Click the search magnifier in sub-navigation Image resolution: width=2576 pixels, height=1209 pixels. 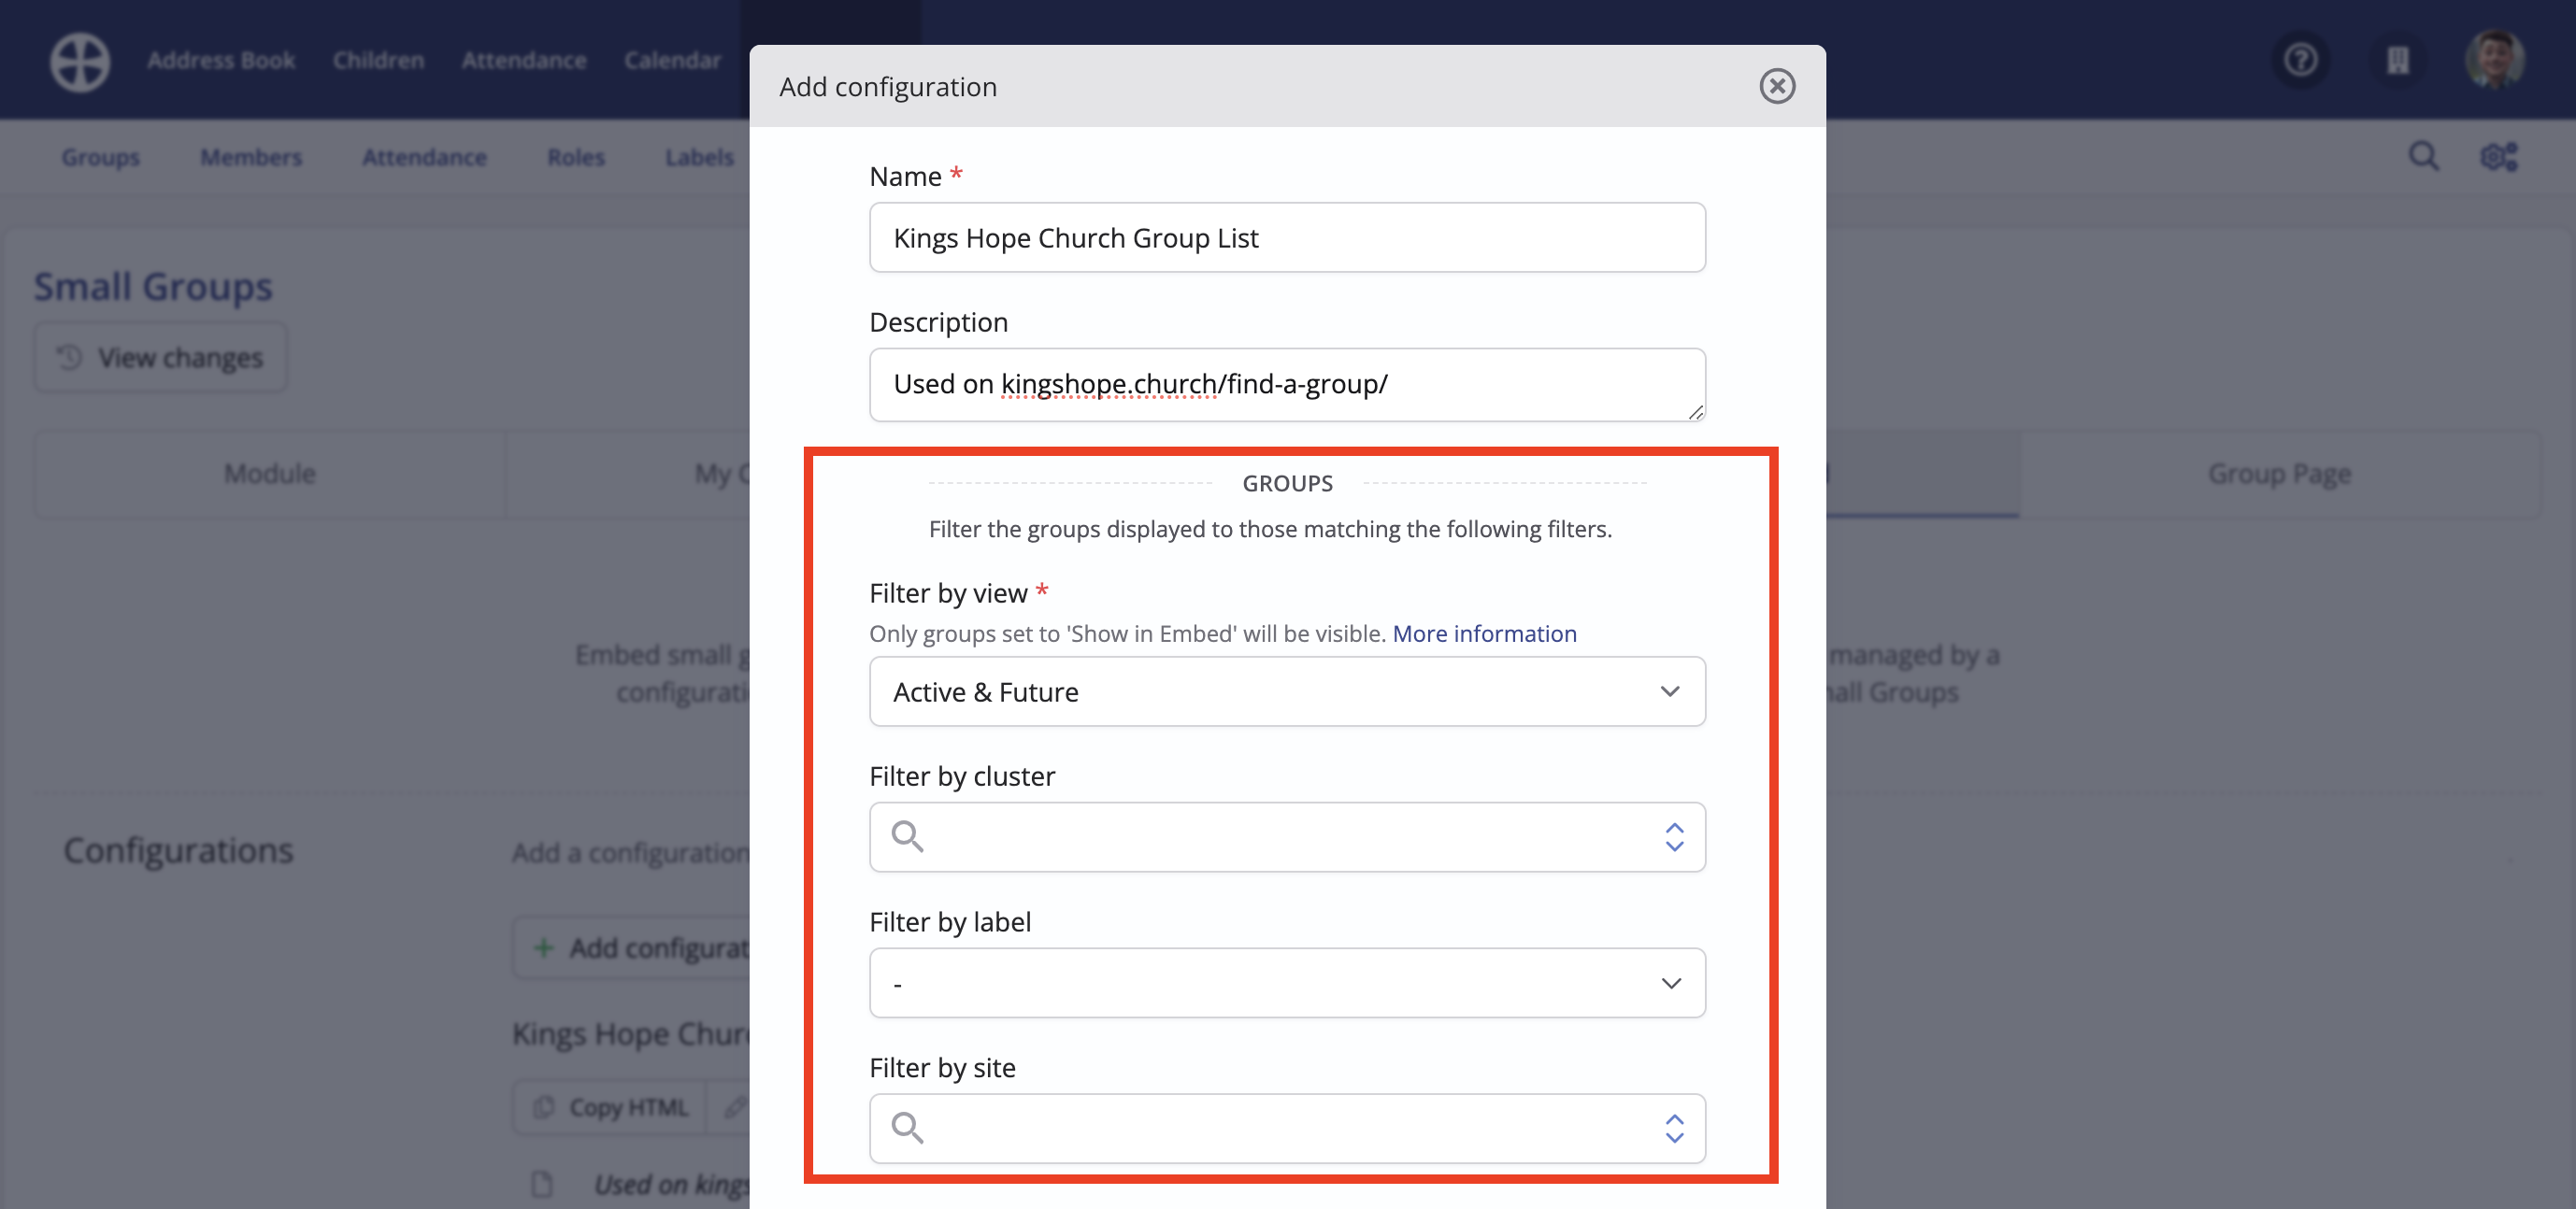[2423, 156]
